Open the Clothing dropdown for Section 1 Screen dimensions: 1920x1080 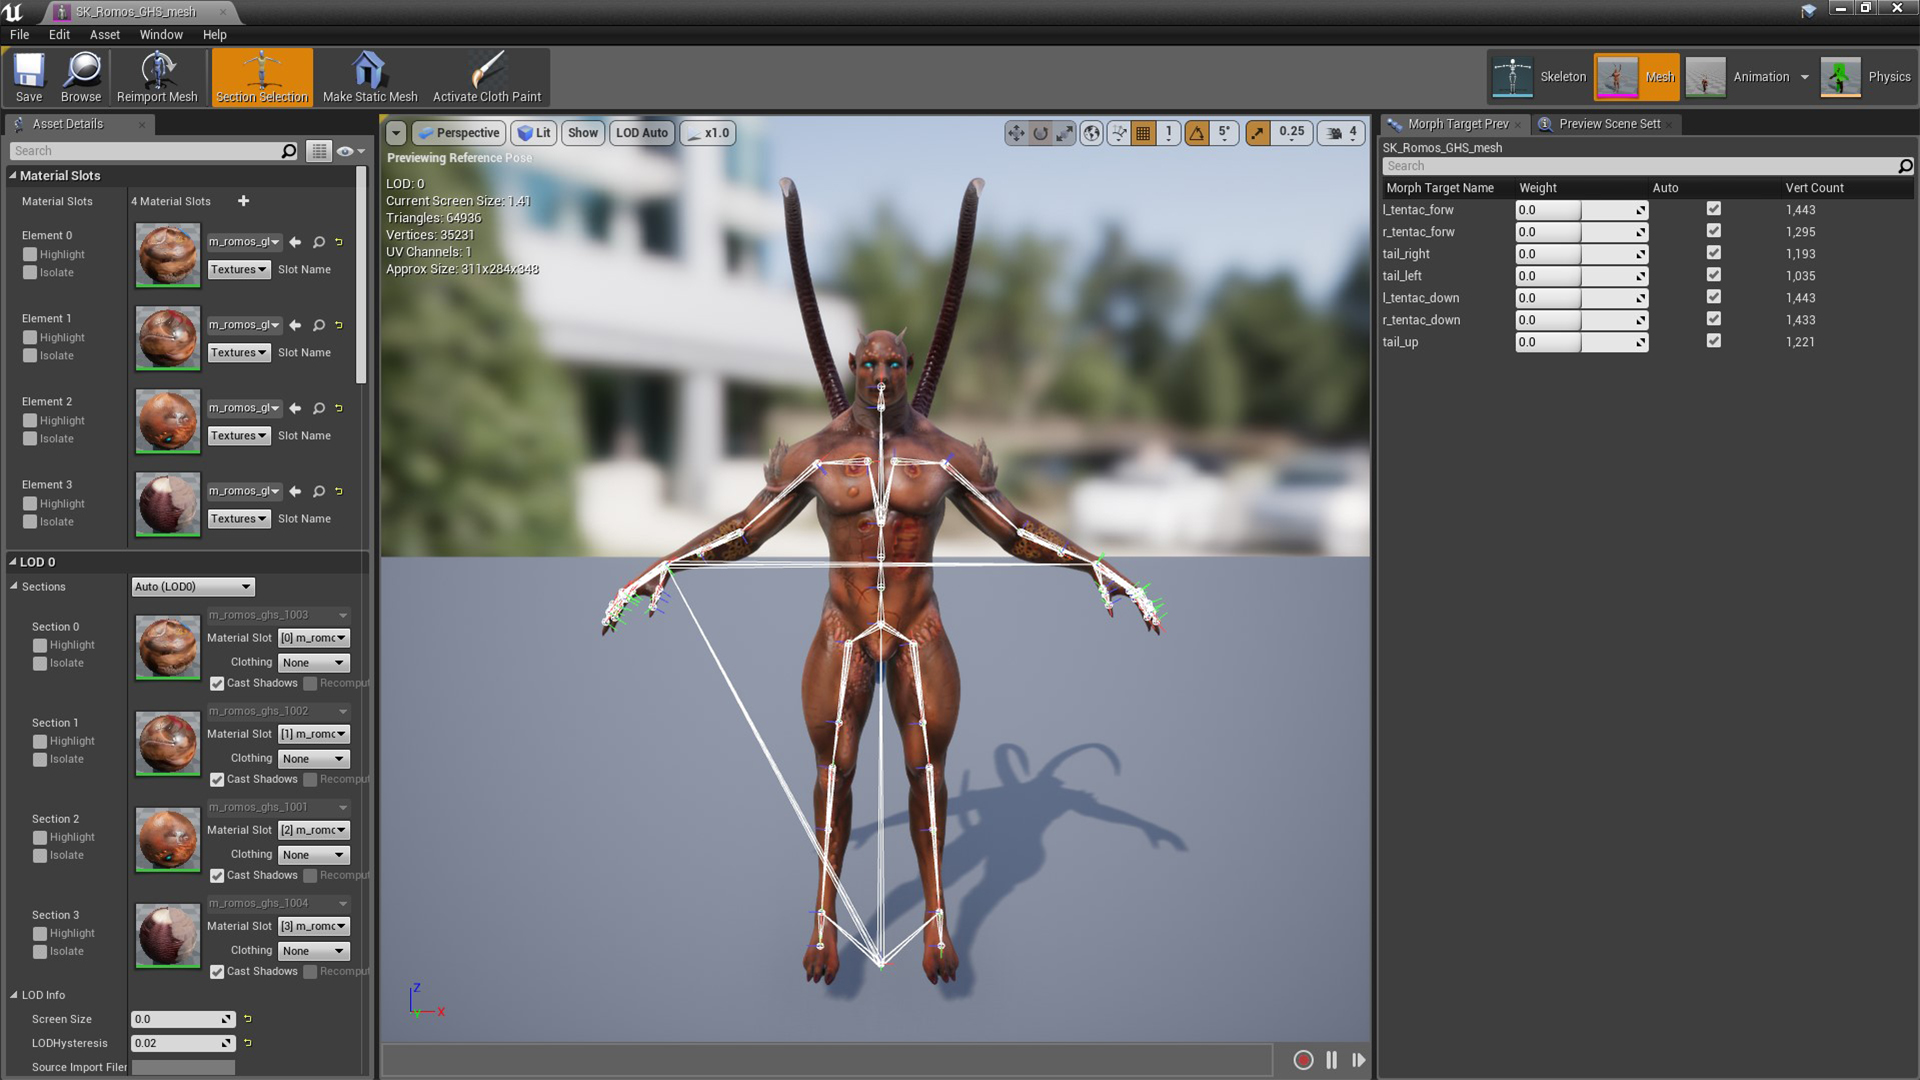pyautogui.click(x=313, y=759)
